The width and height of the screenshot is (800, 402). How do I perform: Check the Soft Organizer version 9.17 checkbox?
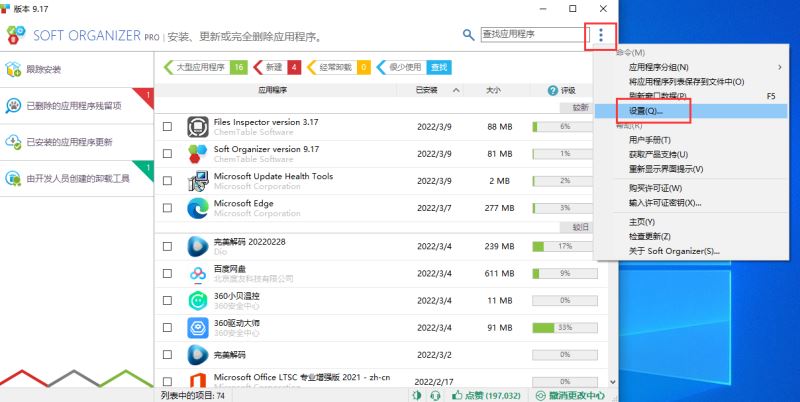(167, 154)
